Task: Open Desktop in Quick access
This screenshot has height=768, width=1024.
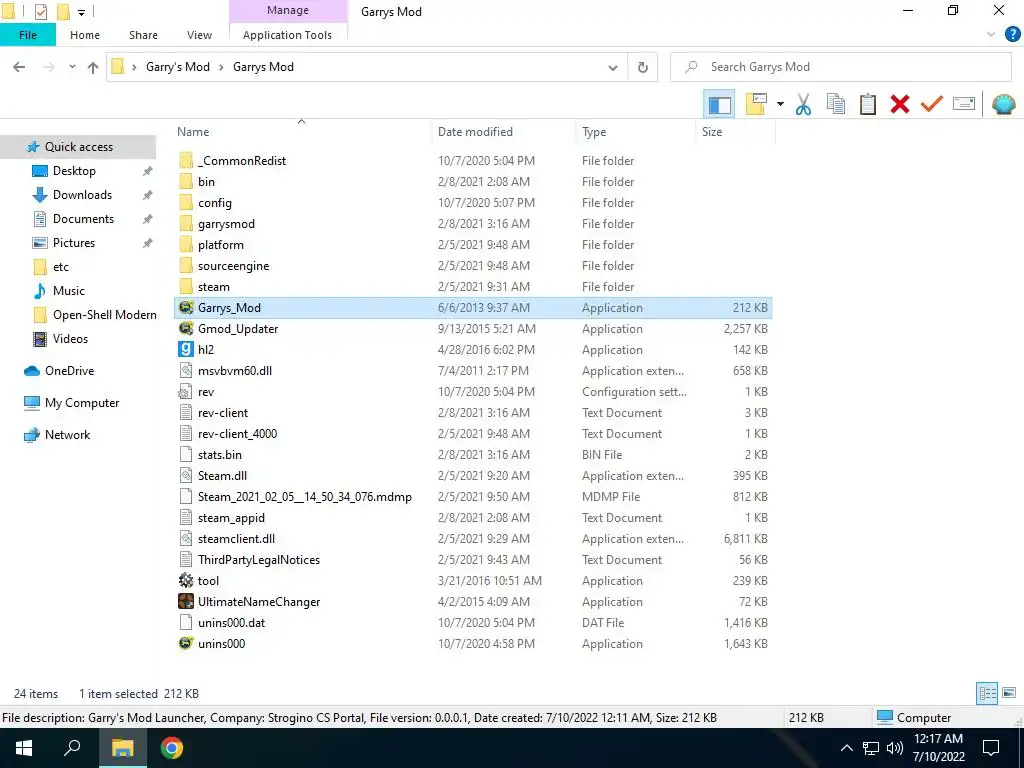Action: click(x=74, y=171)
